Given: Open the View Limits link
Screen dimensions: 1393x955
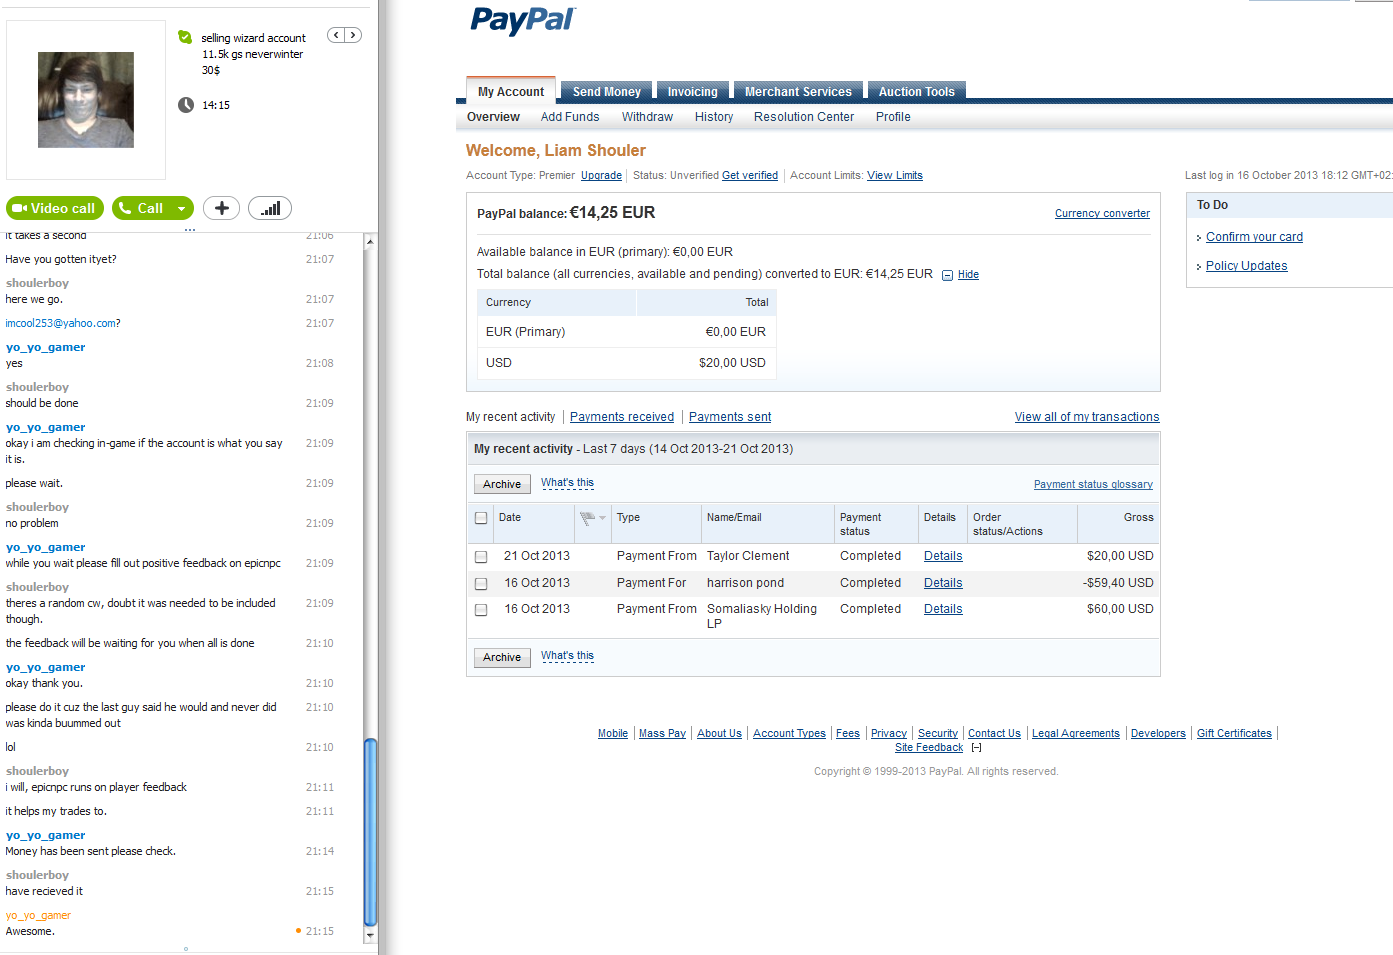Looking at the screenshot, I should pyautogui.click(x=895, y=175).
